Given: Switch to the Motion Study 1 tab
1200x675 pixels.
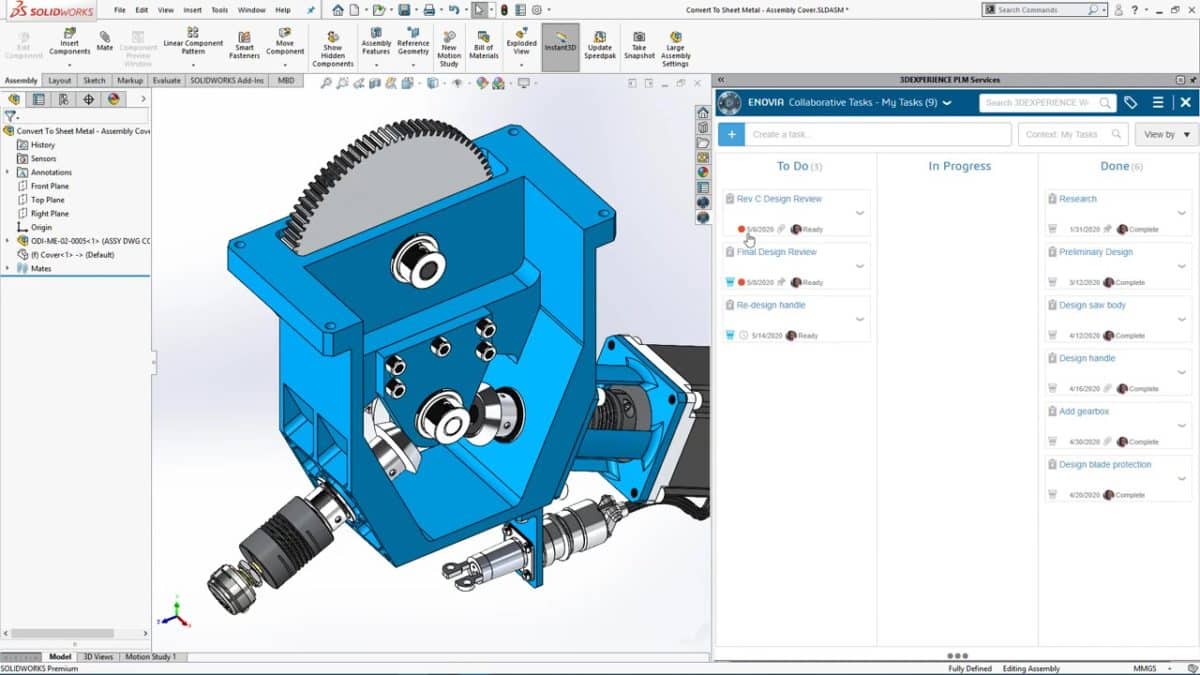Looking at the screenshot, I should pos(151,657).
